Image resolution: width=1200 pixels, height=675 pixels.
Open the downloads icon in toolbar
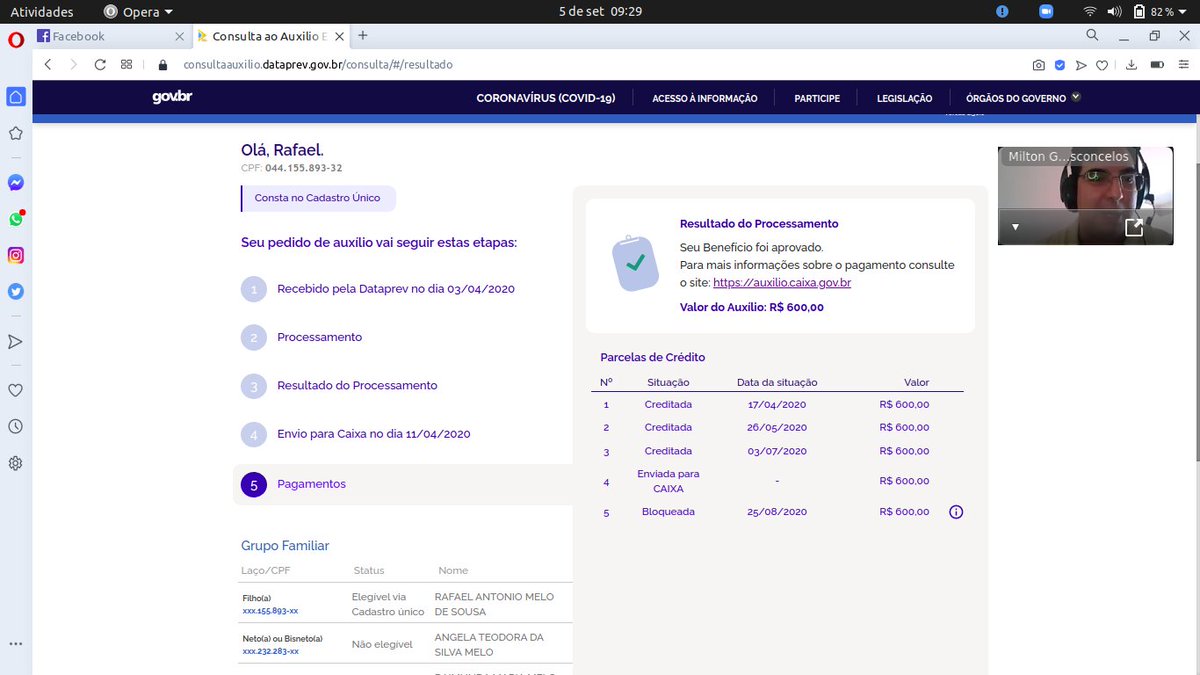coord(1132,65)
